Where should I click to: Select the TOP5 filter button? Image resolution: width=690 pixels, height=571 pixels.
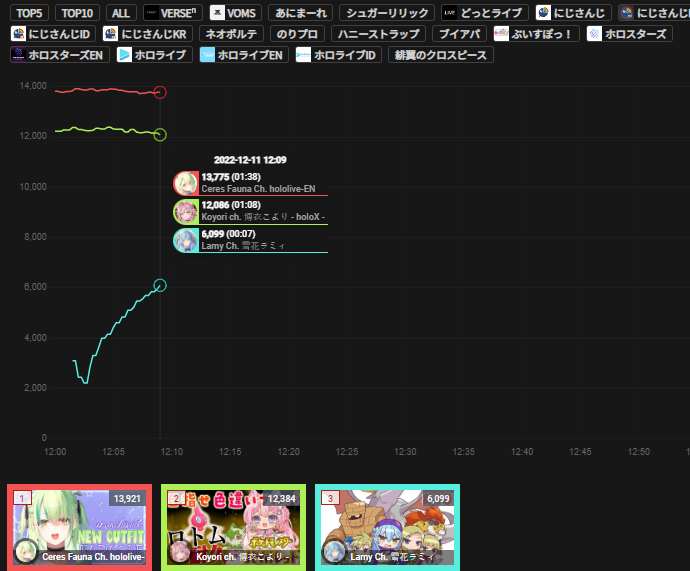pos(29,13)
